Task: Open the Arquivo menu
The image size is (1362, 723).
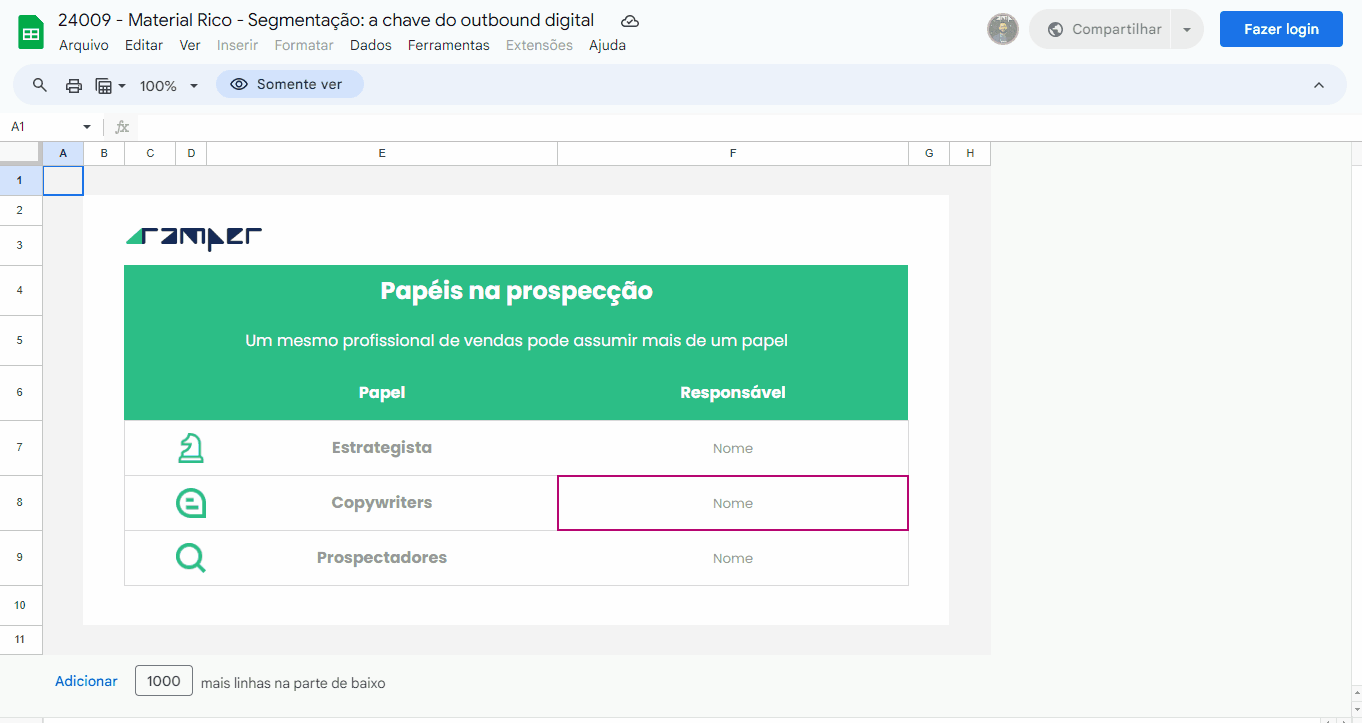Action: (x=84, y=45)
